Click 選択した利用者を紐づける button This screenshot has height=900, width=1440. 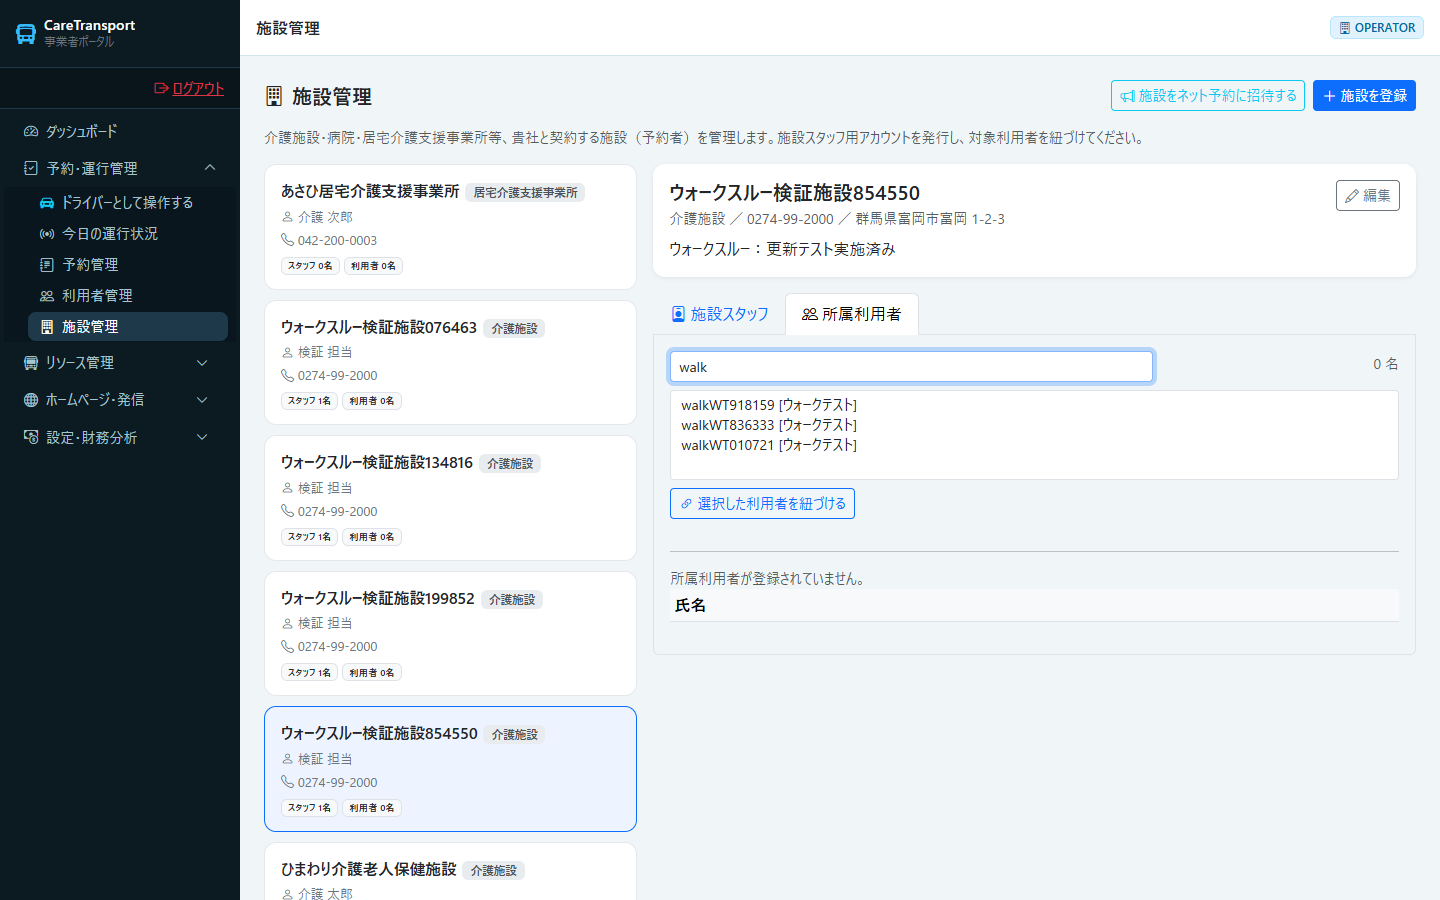(762, 504)
